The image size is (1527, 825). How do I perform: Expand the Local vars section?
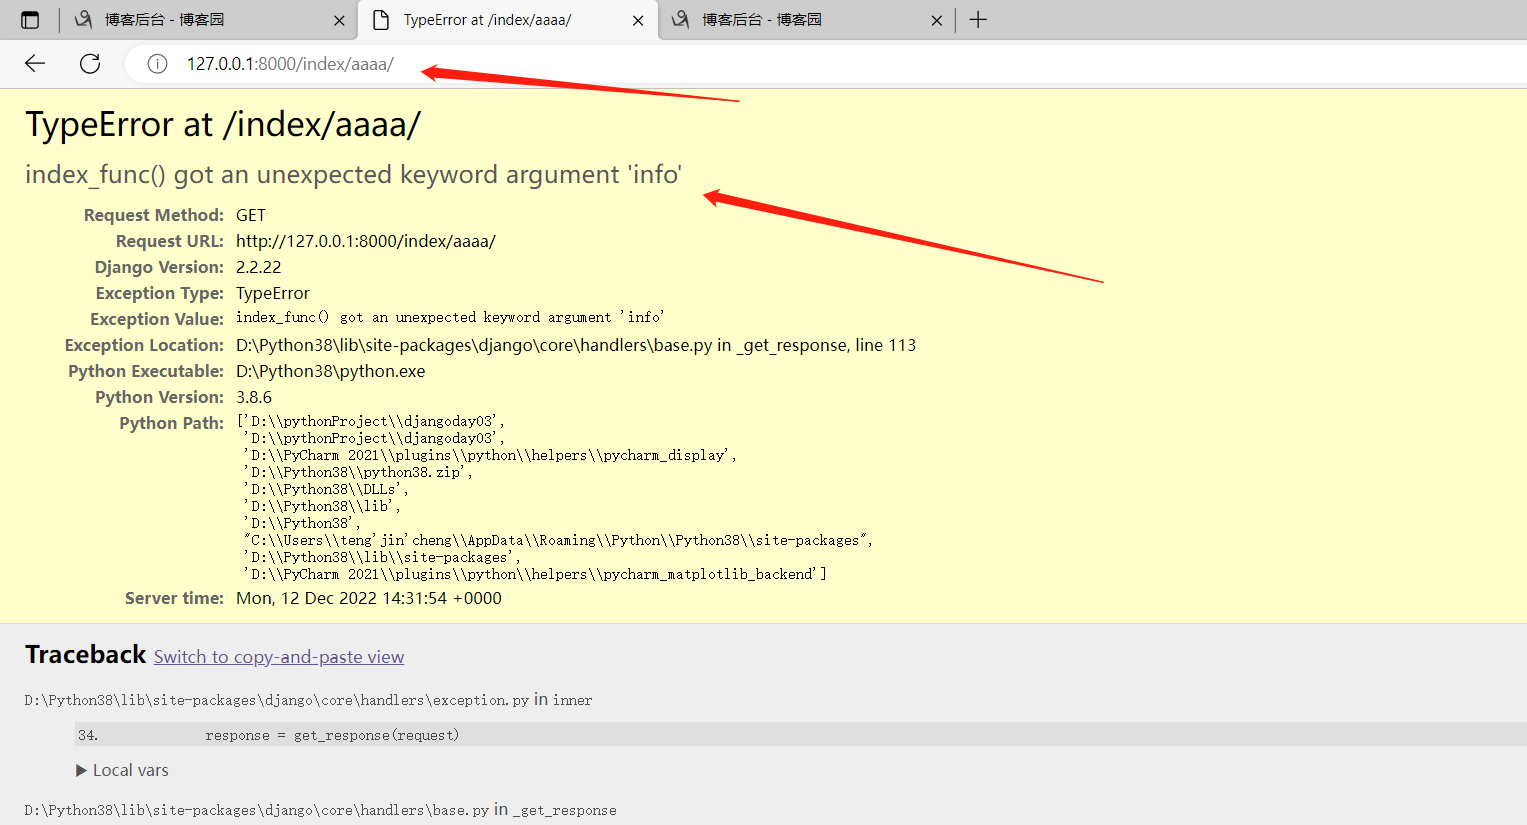pos(122,770)
